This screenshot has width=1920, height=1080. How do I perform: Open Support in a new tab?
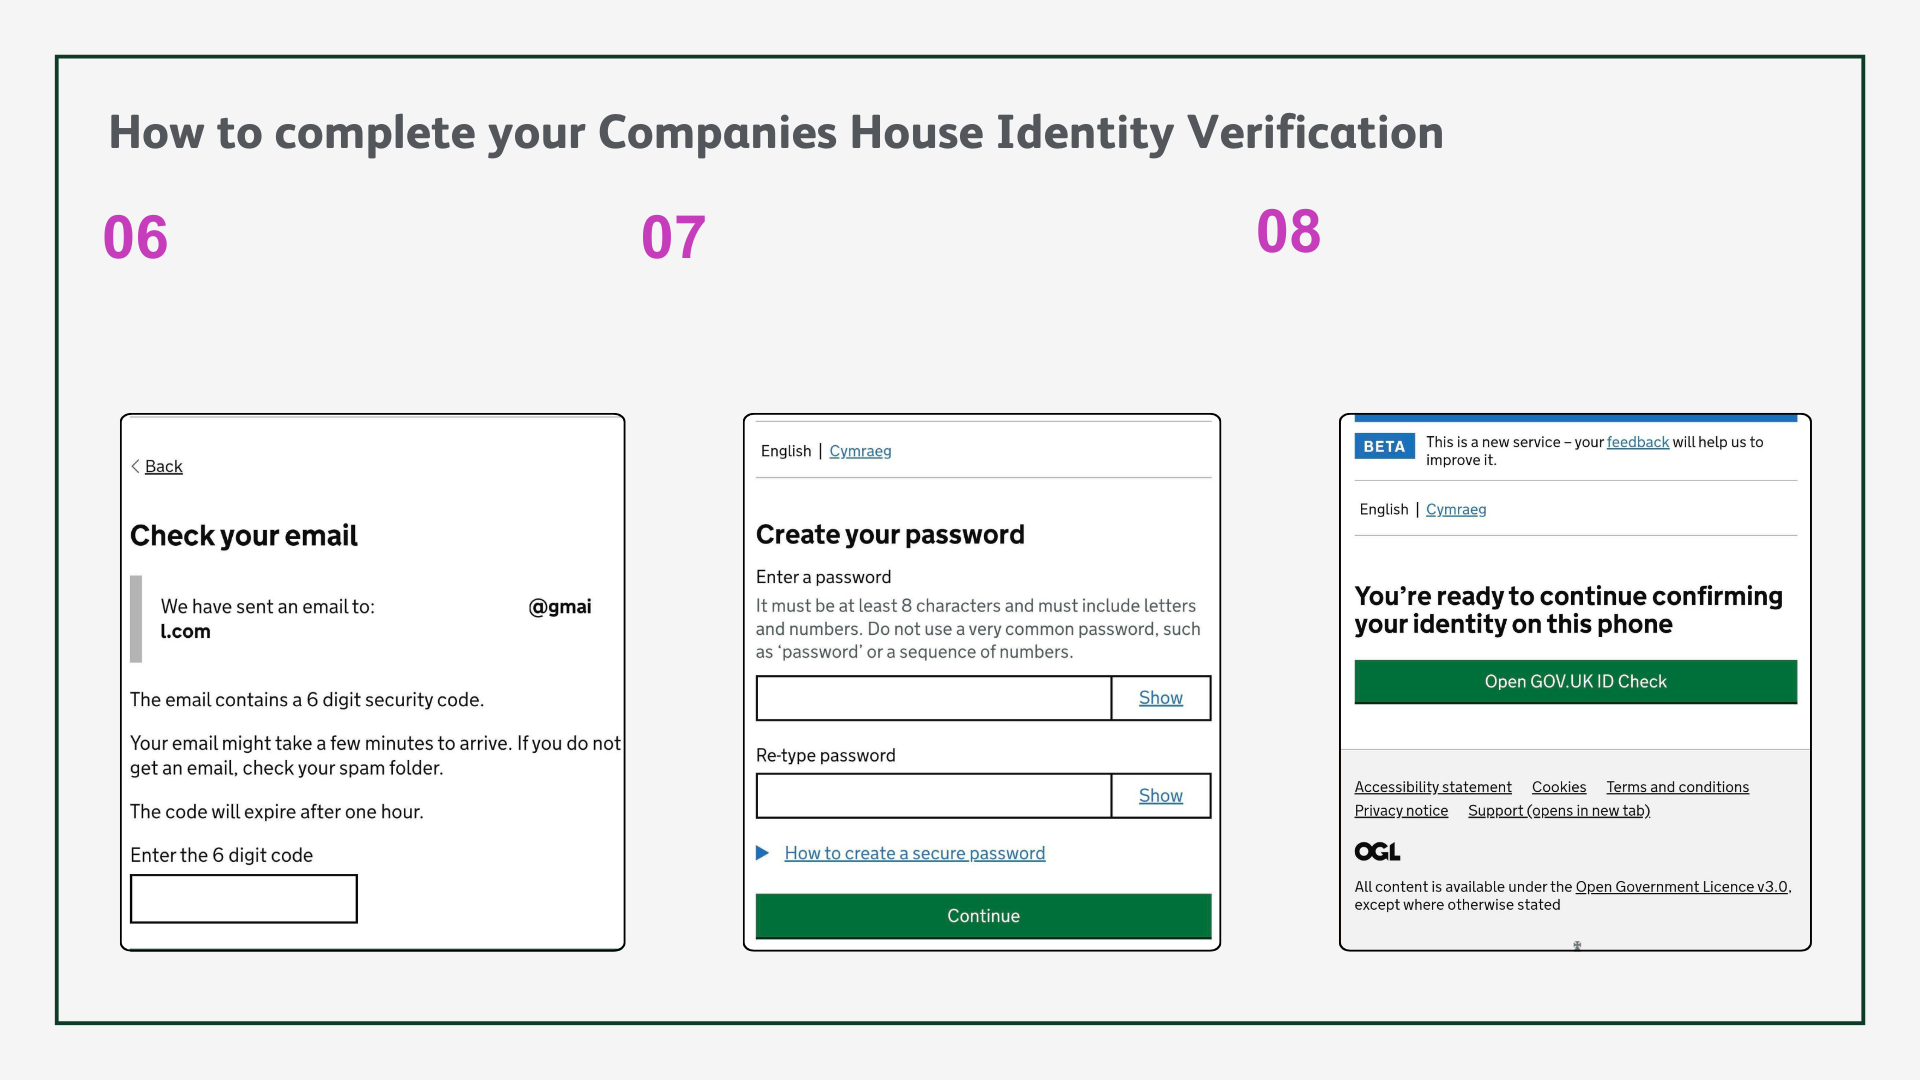[1558, 811]
